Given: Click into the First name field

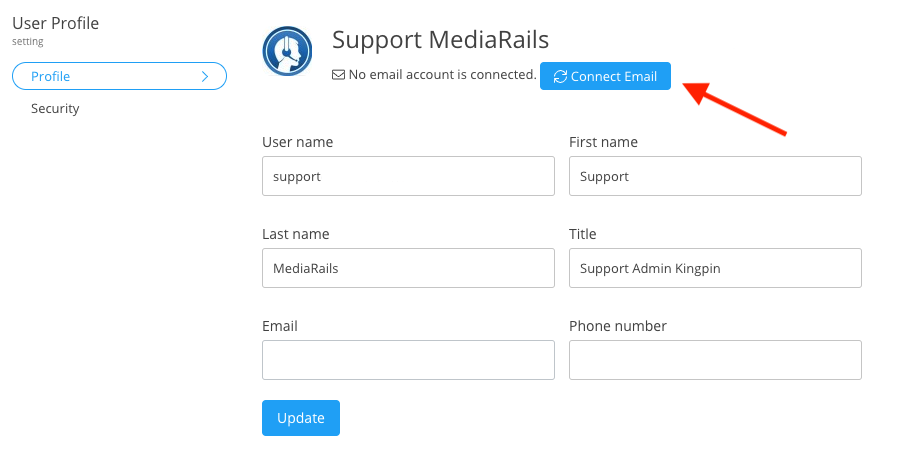Looking at the screenshot, I should (715, 176).
